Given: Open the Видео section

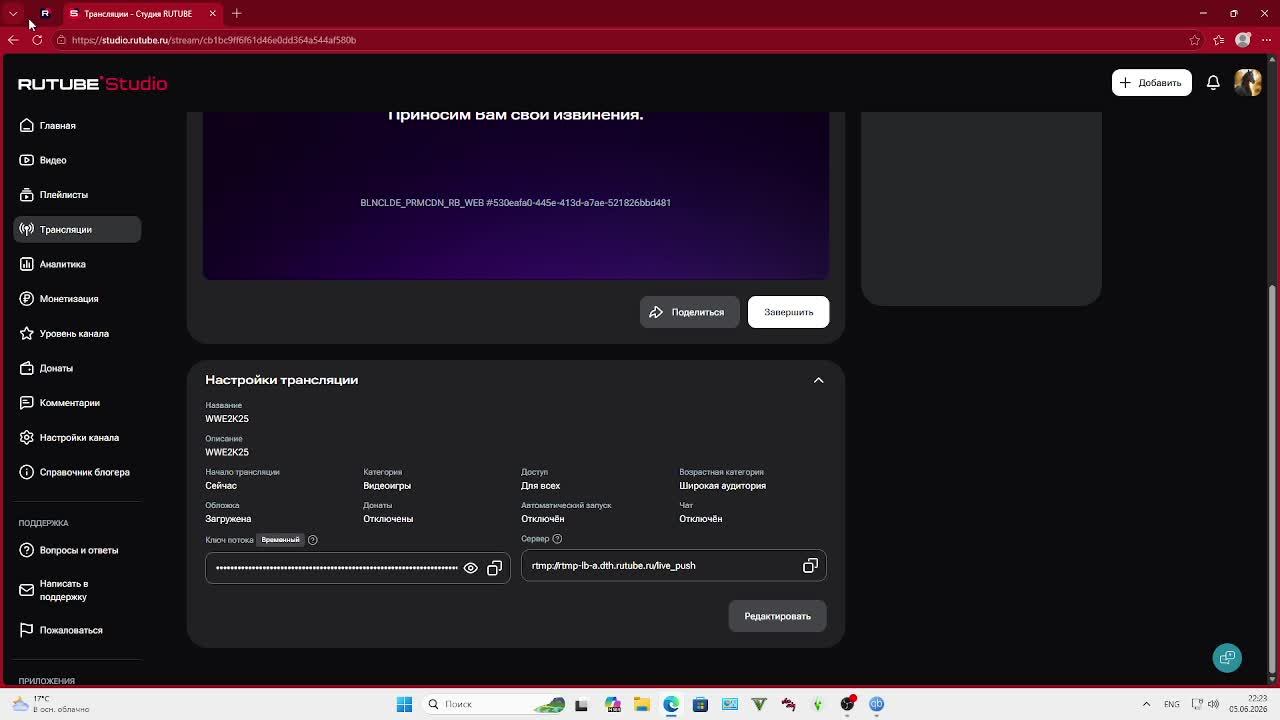Looking at the screenshot, I should point(53,160).
